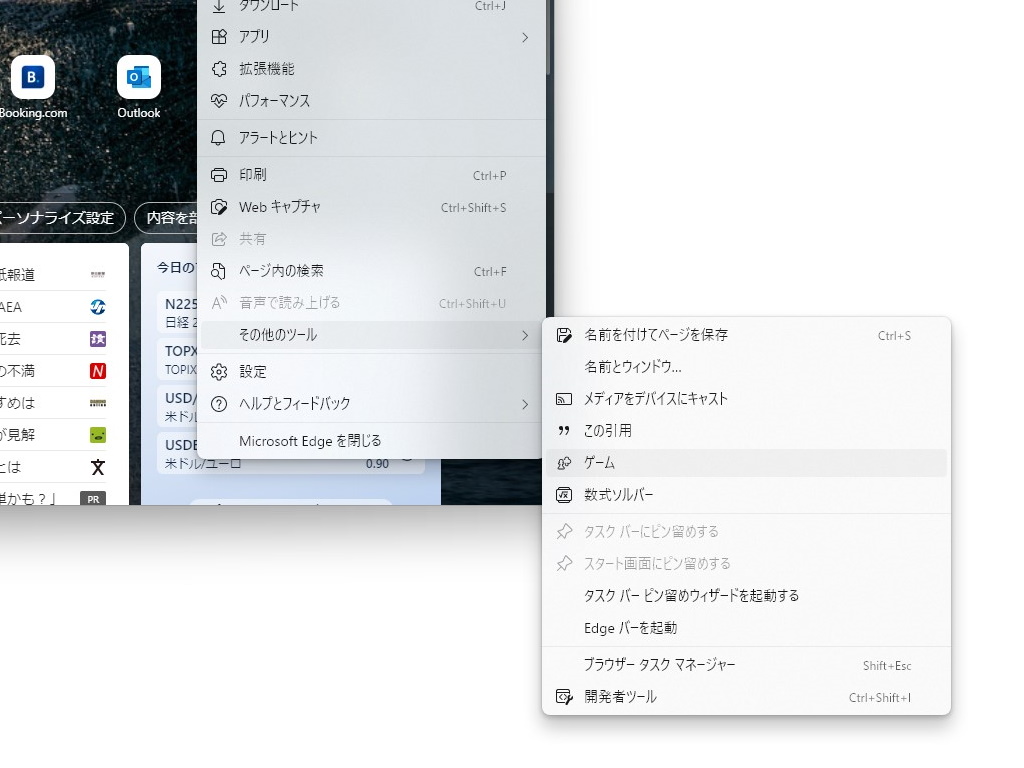1024x768 pixels.
Task: Open パフォーマンス via the heart icon
Action: pos(218,101)
